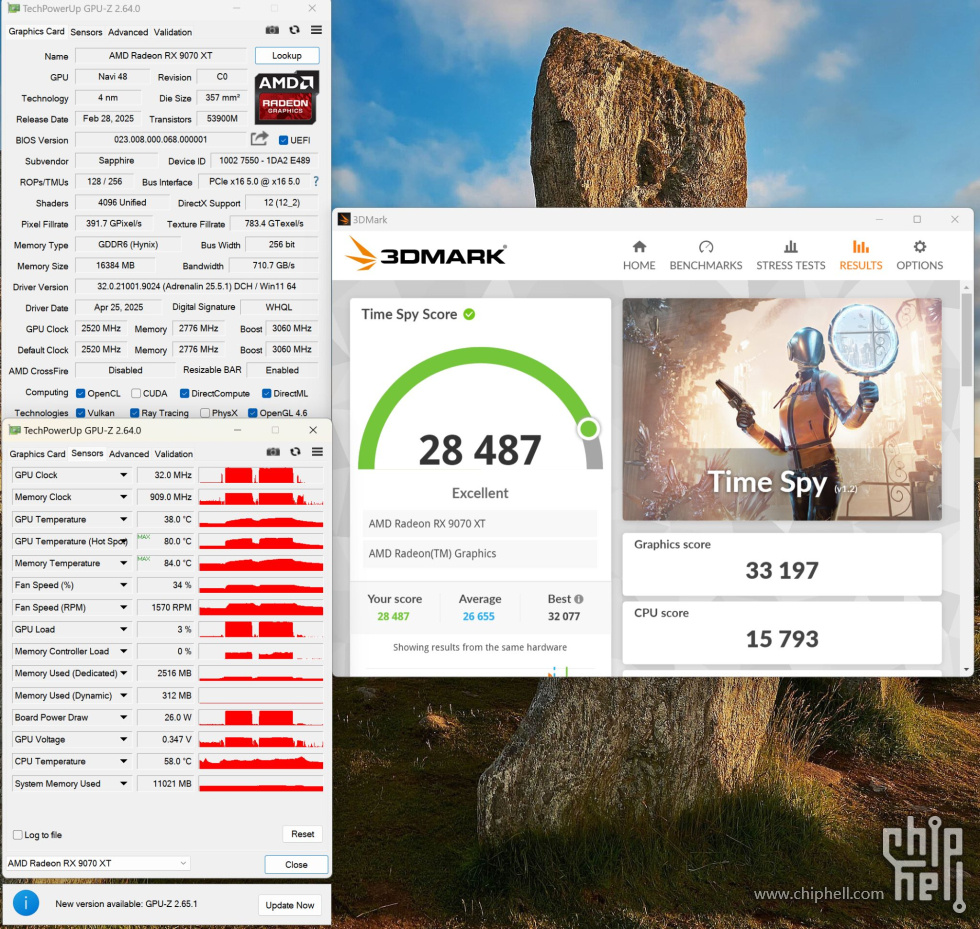Viewport: 980px width, 929px height.
Task: Click the Time Spy benchmark thumbnail
Action: coord(782,409)
